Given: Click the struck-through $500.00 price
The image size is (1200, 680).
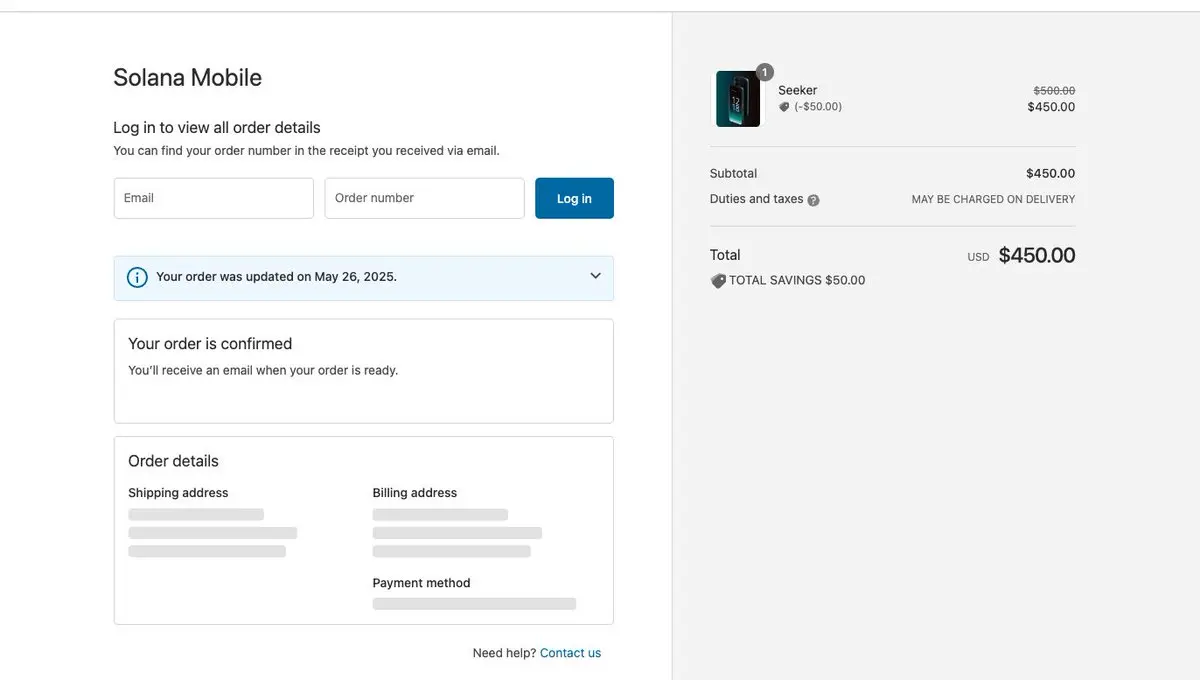Looking at the screenshot, I should (x=1054, y=90).
